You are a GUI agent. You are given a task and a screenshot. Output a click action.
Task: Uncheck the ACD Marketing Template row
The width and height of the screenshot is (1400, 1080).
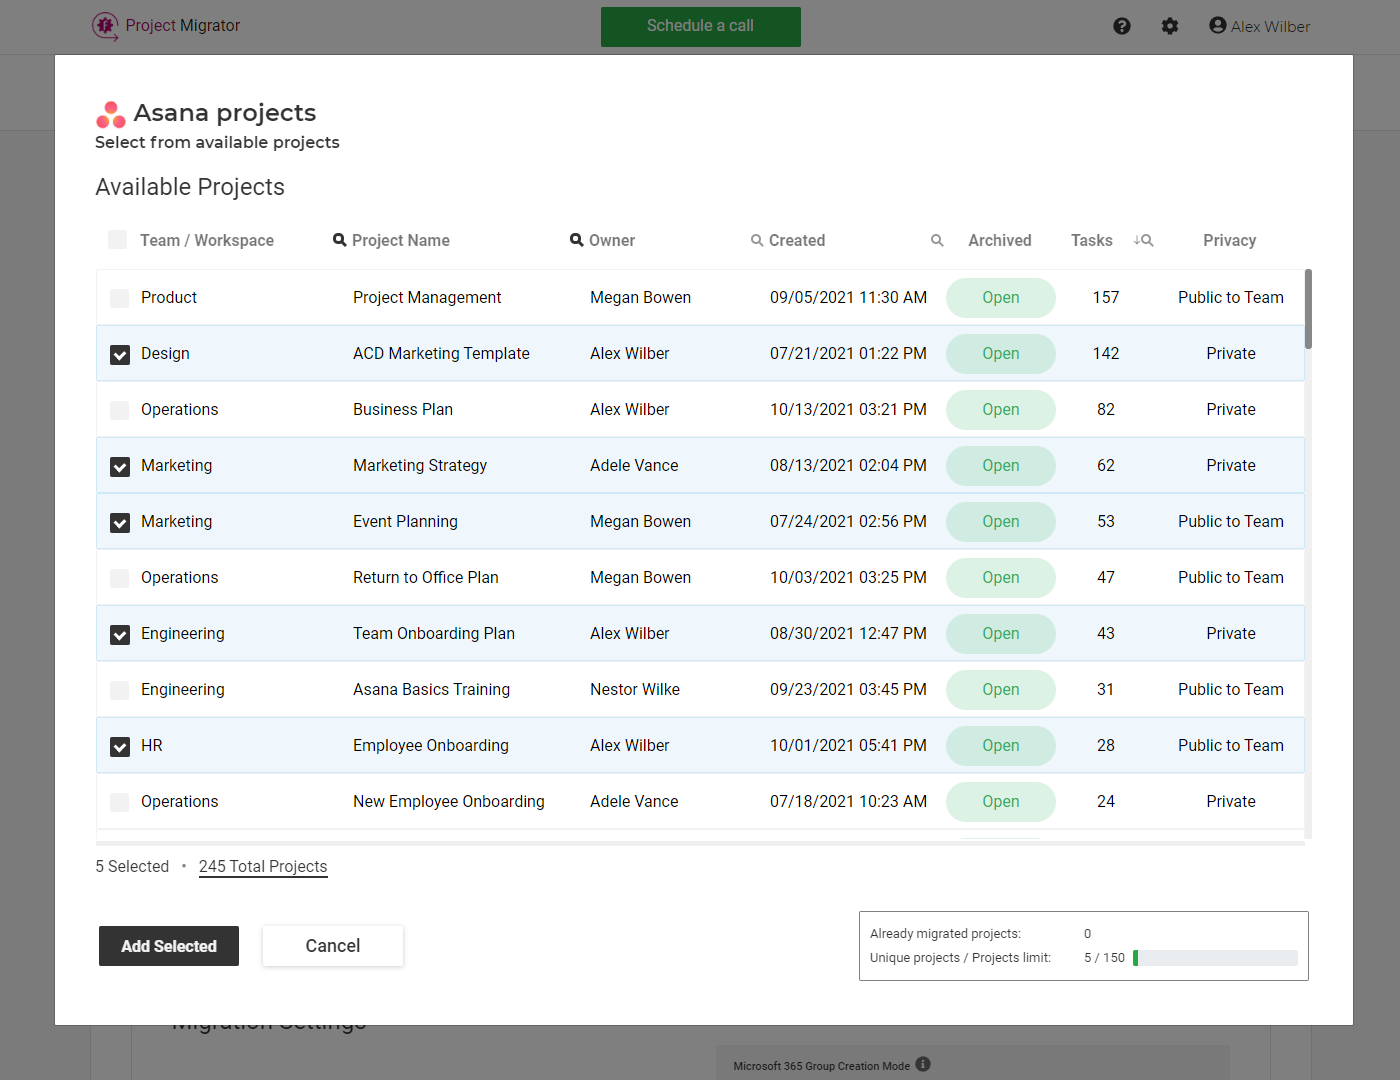(119, 354)
